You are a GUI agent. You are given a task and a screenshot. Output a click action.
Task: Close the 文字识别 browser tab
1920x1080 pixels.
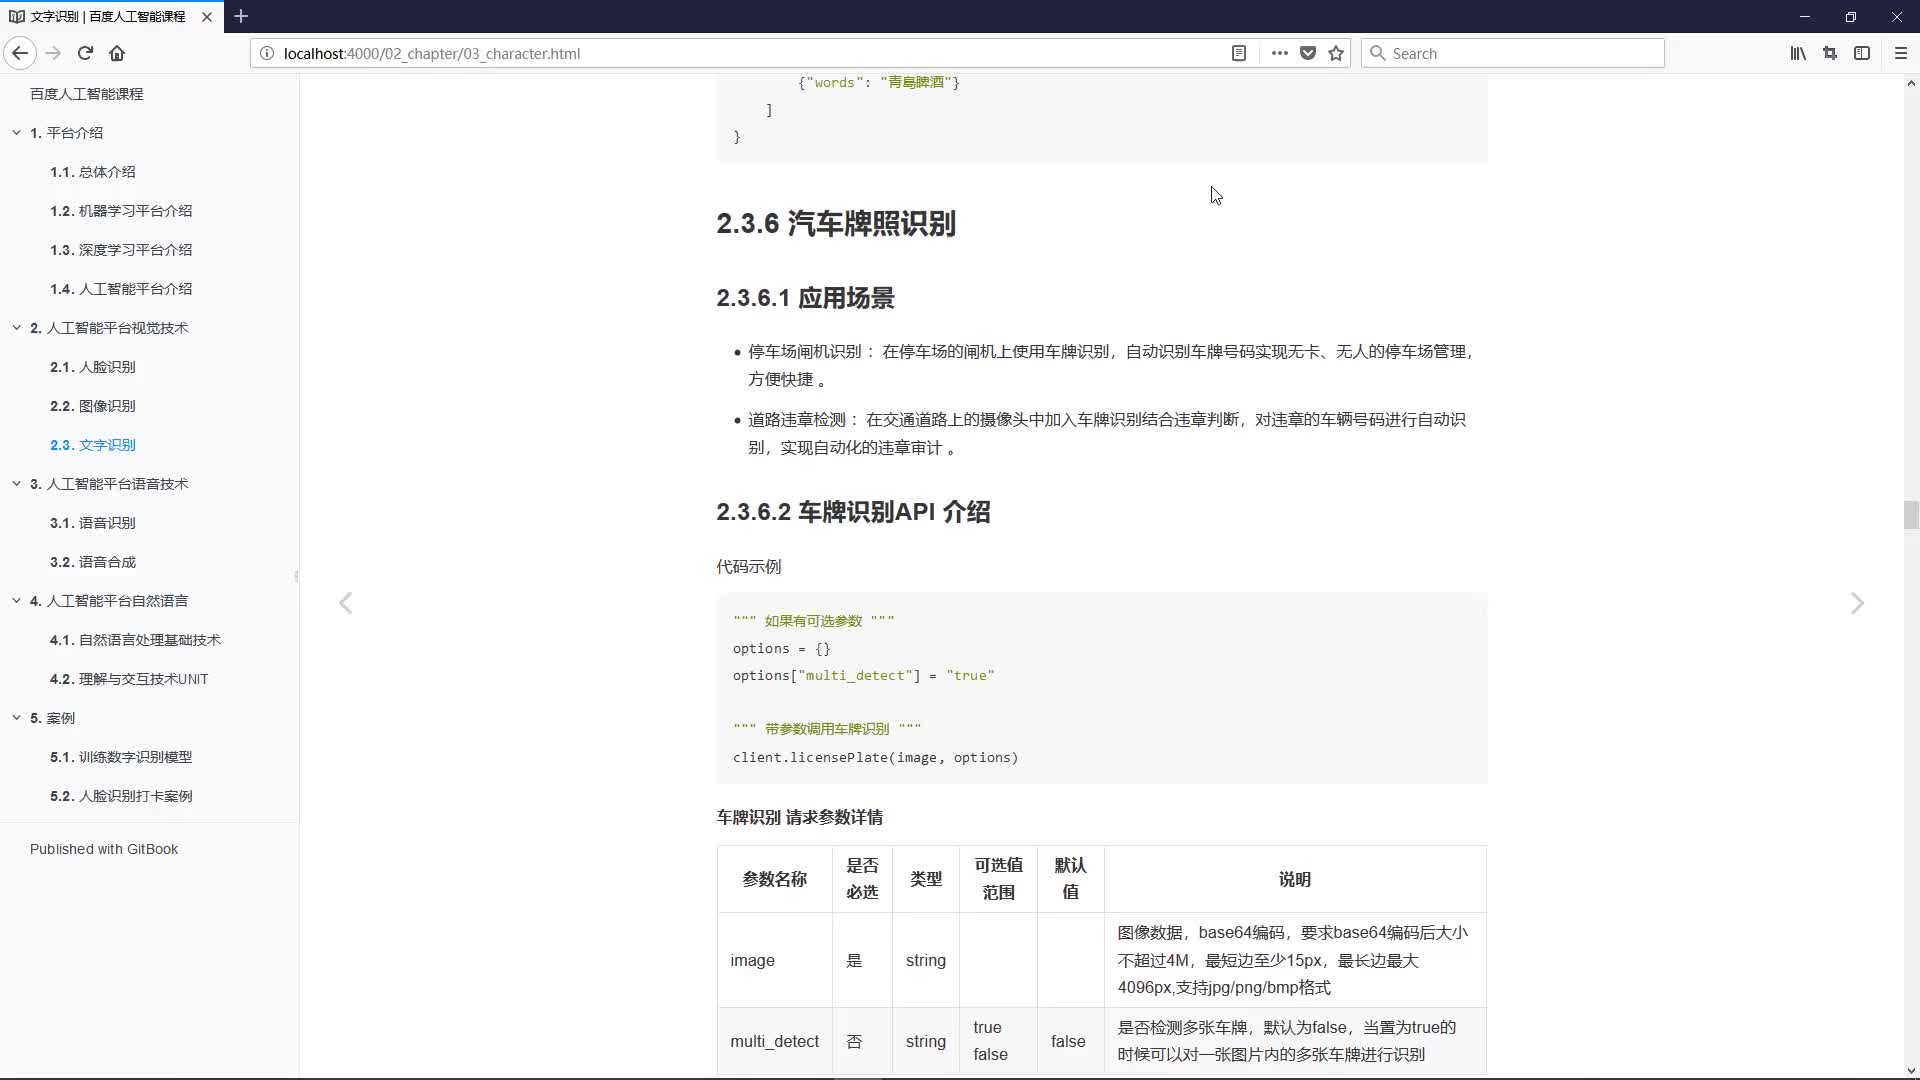207,17
